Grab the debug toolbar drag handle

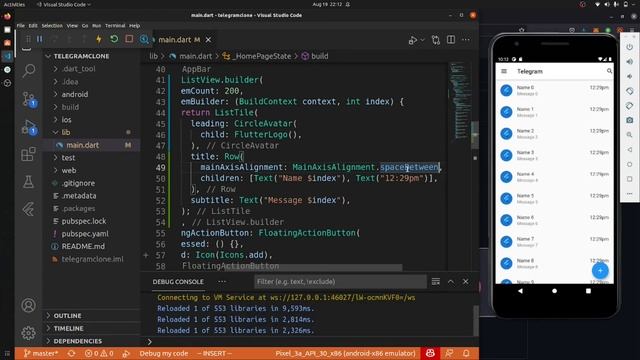(28, 39)
